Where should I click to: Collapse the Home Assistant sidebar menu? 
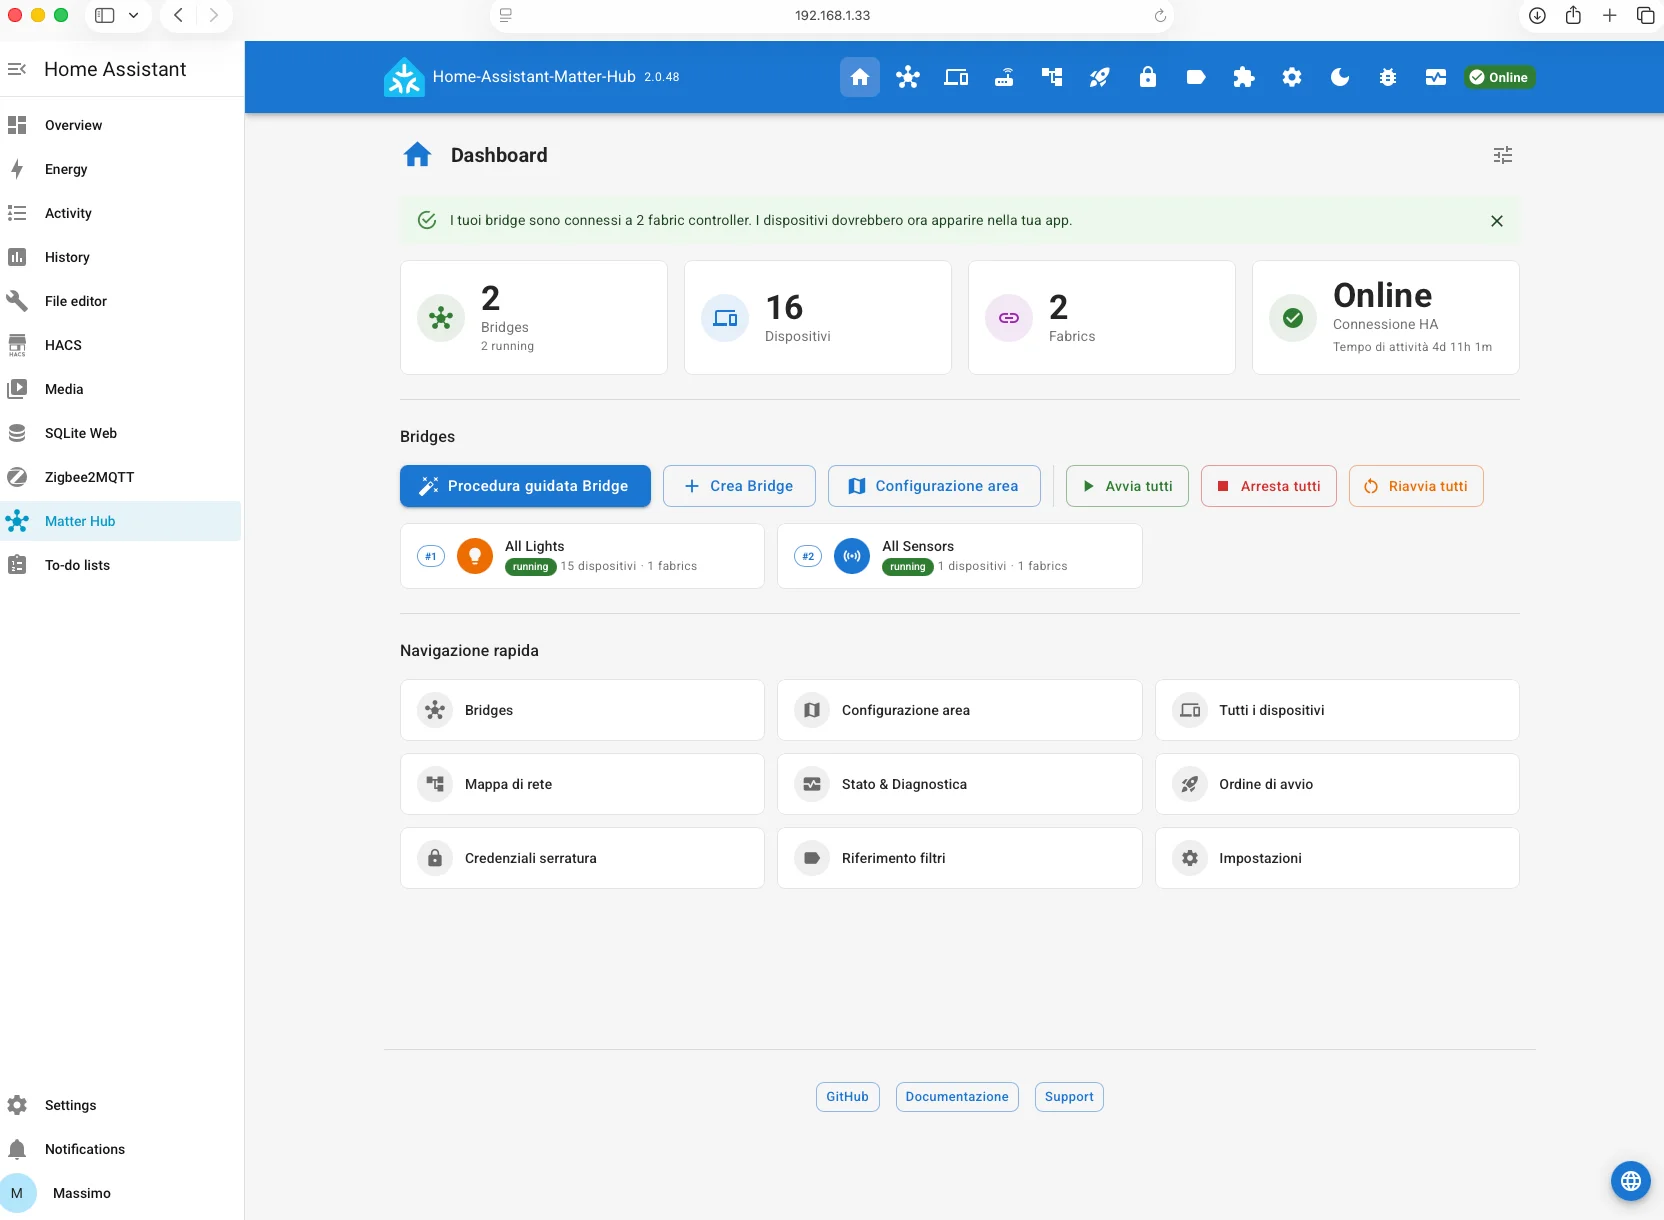[17, 69]
